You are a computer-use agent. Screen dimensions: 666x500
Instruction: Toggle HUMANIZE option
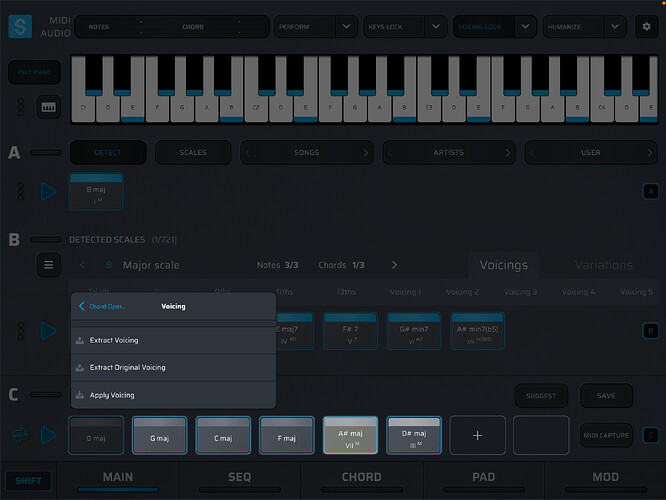573,27
